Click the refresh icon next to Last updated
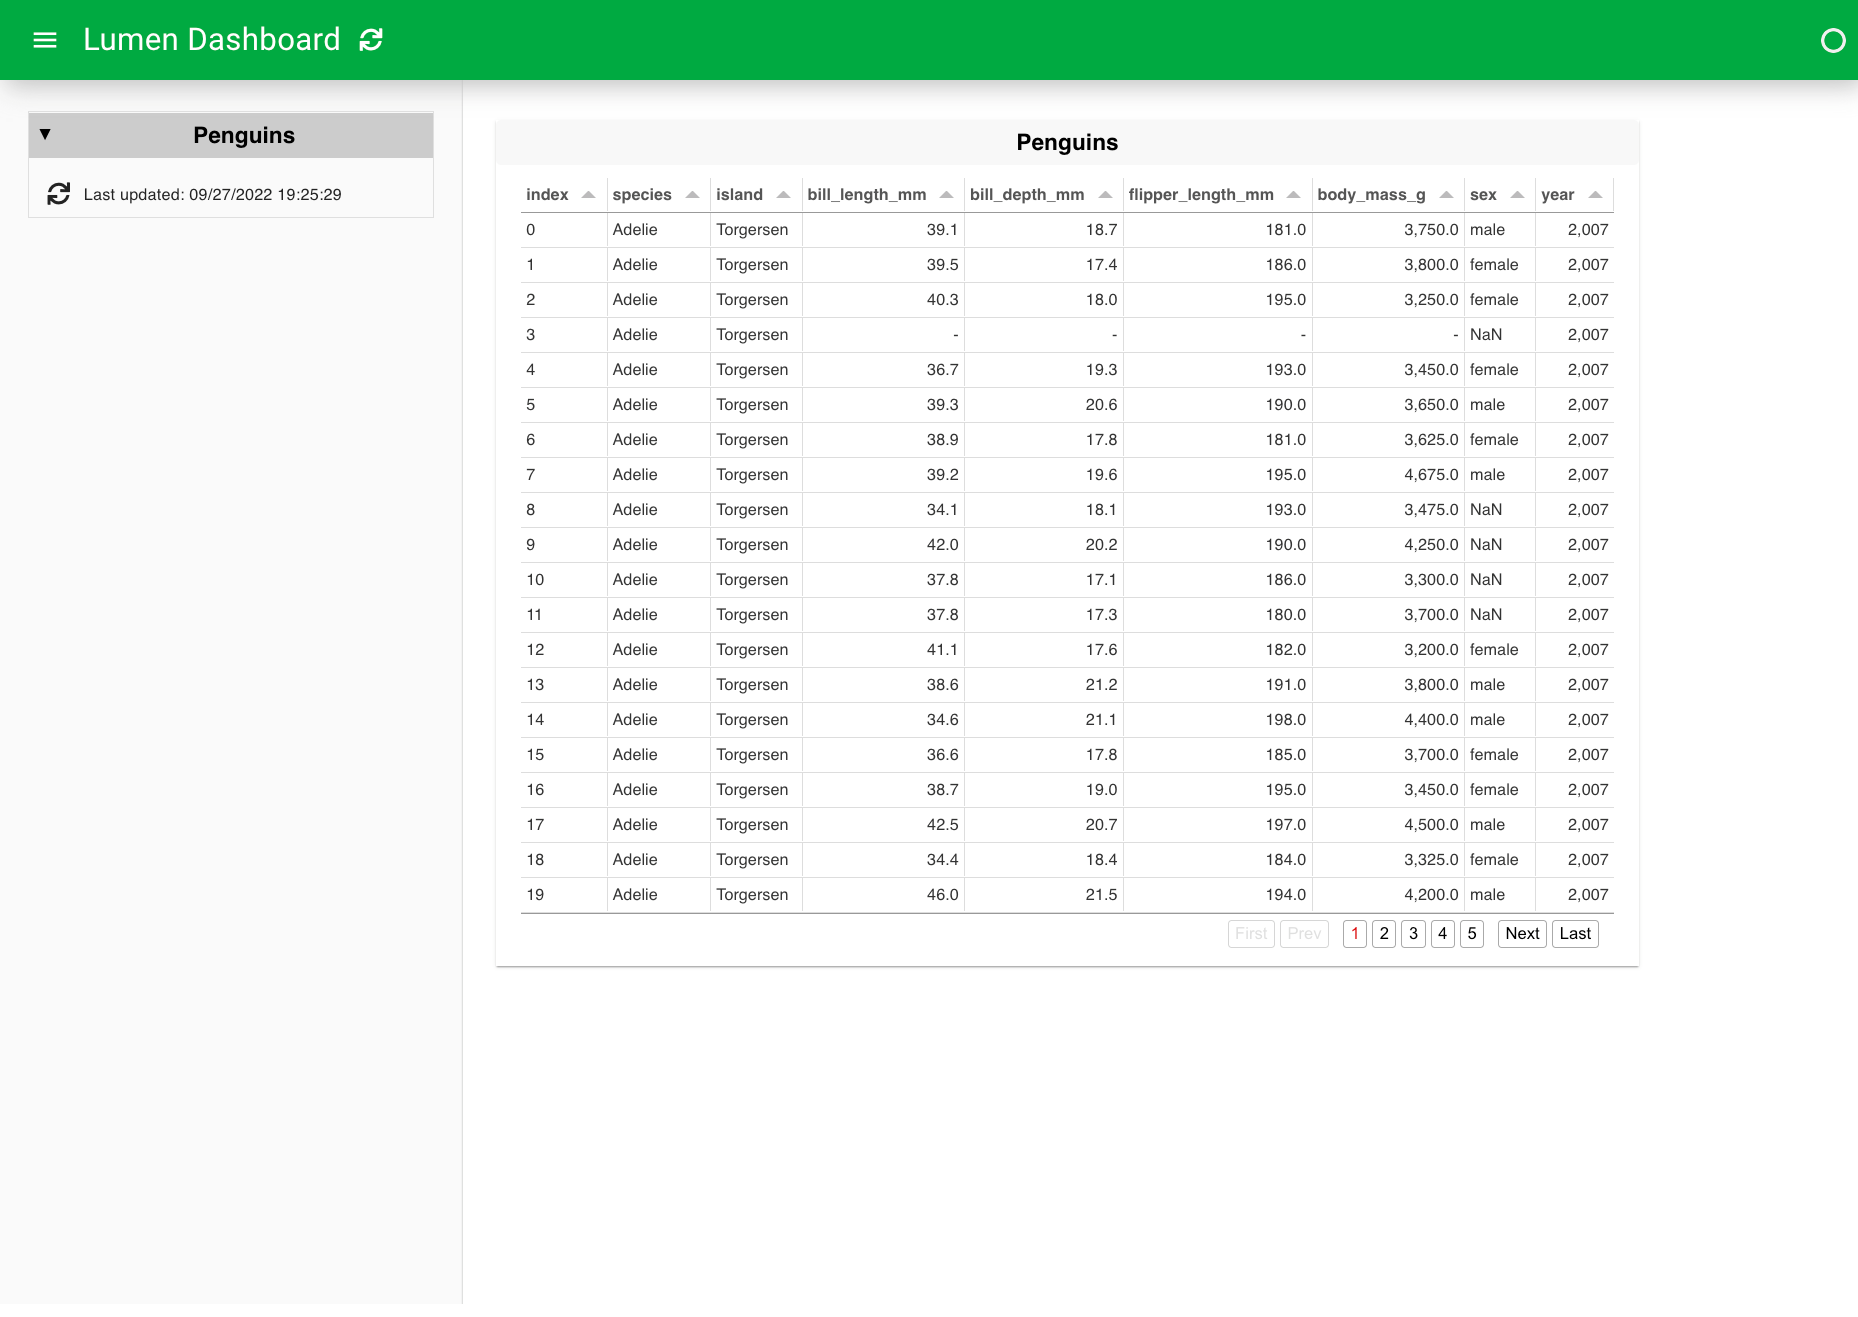Image resolution: width=1858 pixels, height=1317 pixels. pyautogui.click(x=59, y=194)
